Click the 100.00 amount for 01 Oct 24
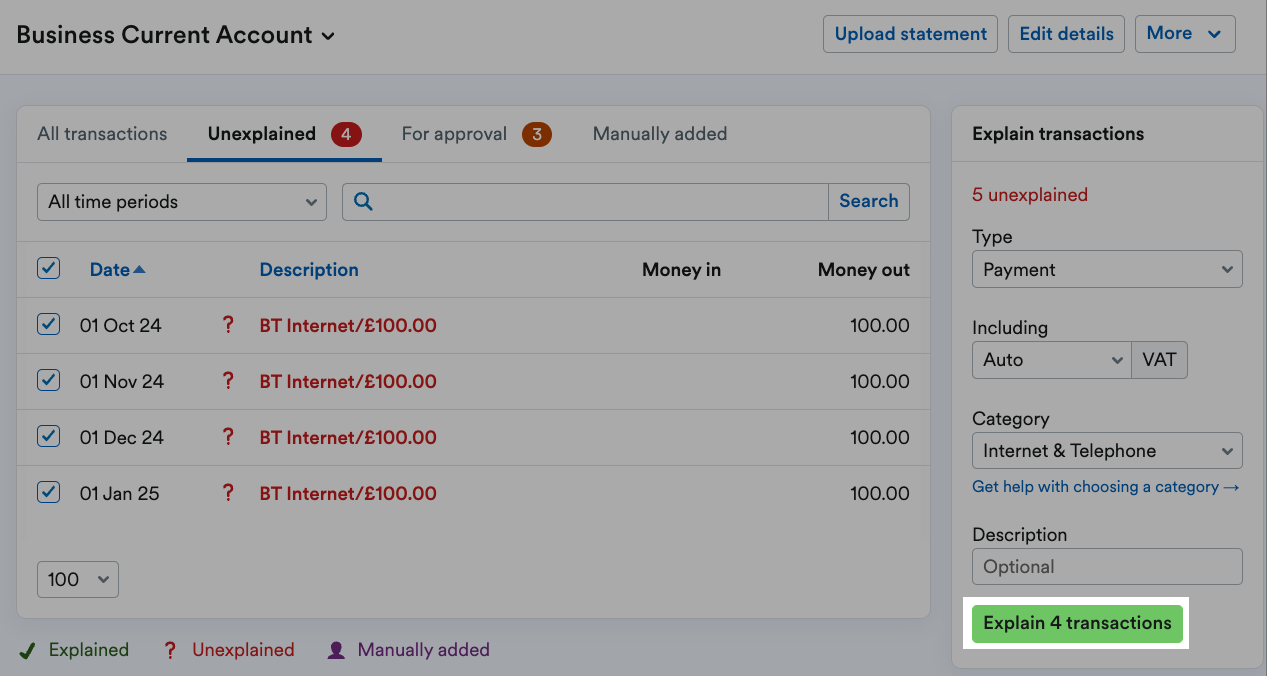This screenshot has height=676, width=1267. 880,326
